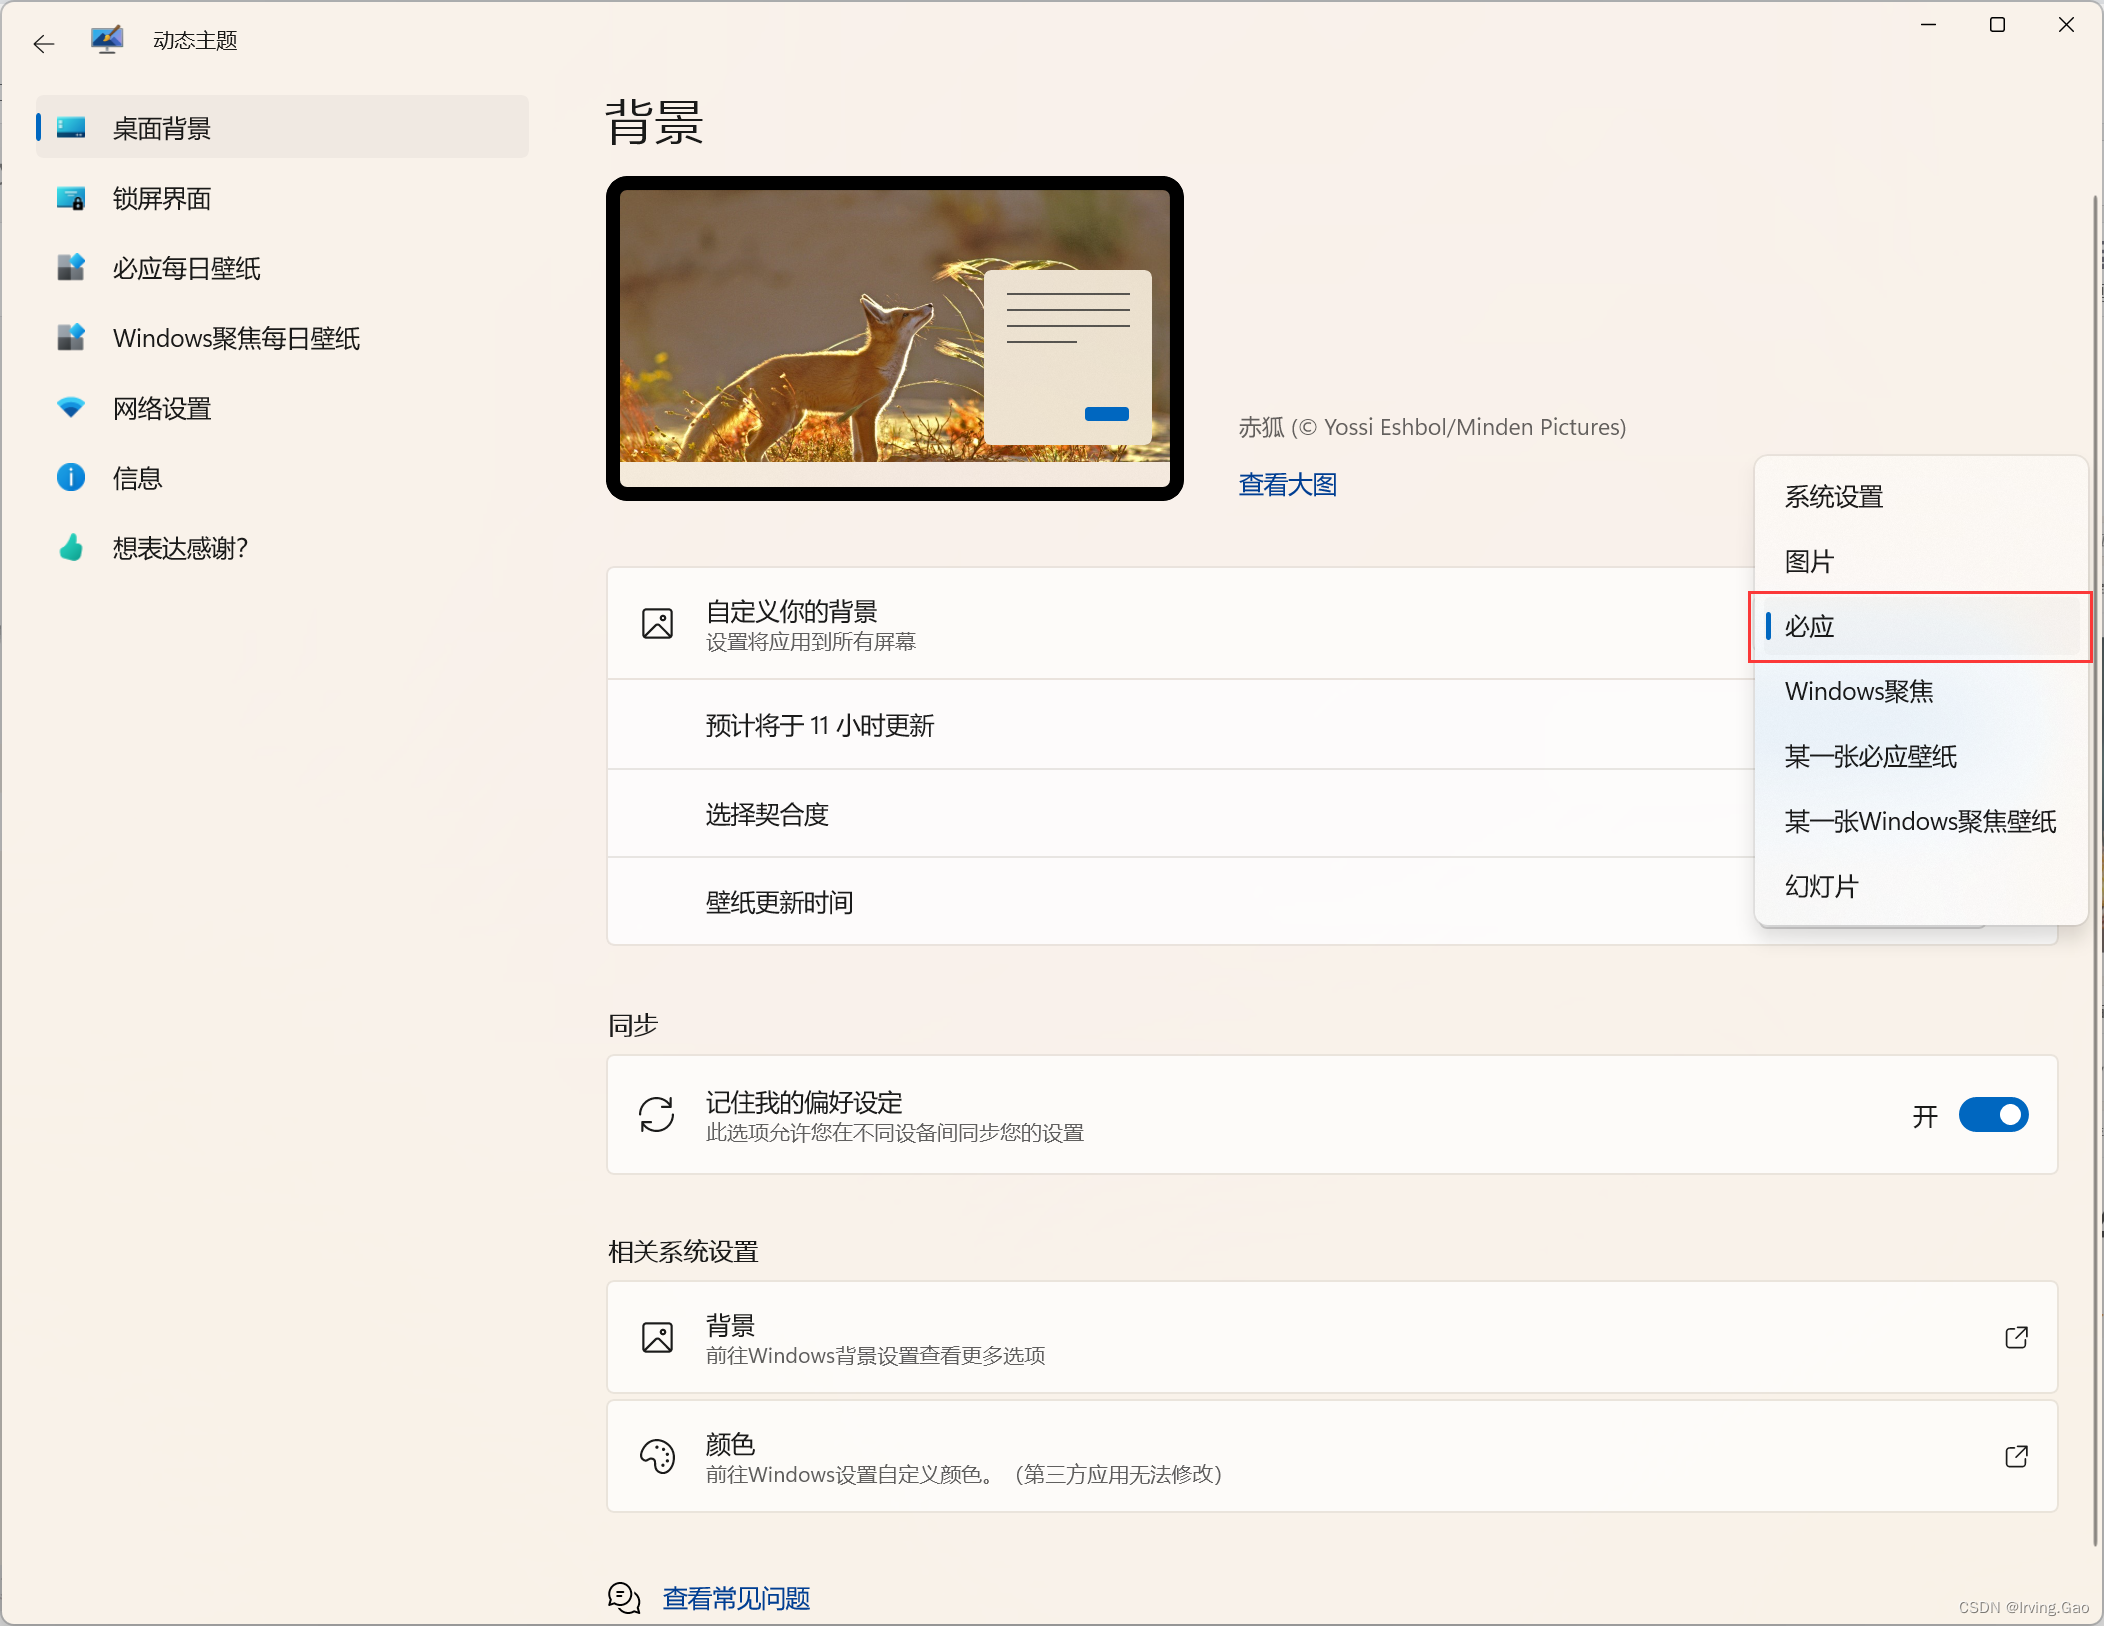Viewport: 2104px width, 1626px height.
Task: Choose 图片 option from dropdown
Action: pos(1809,562)
